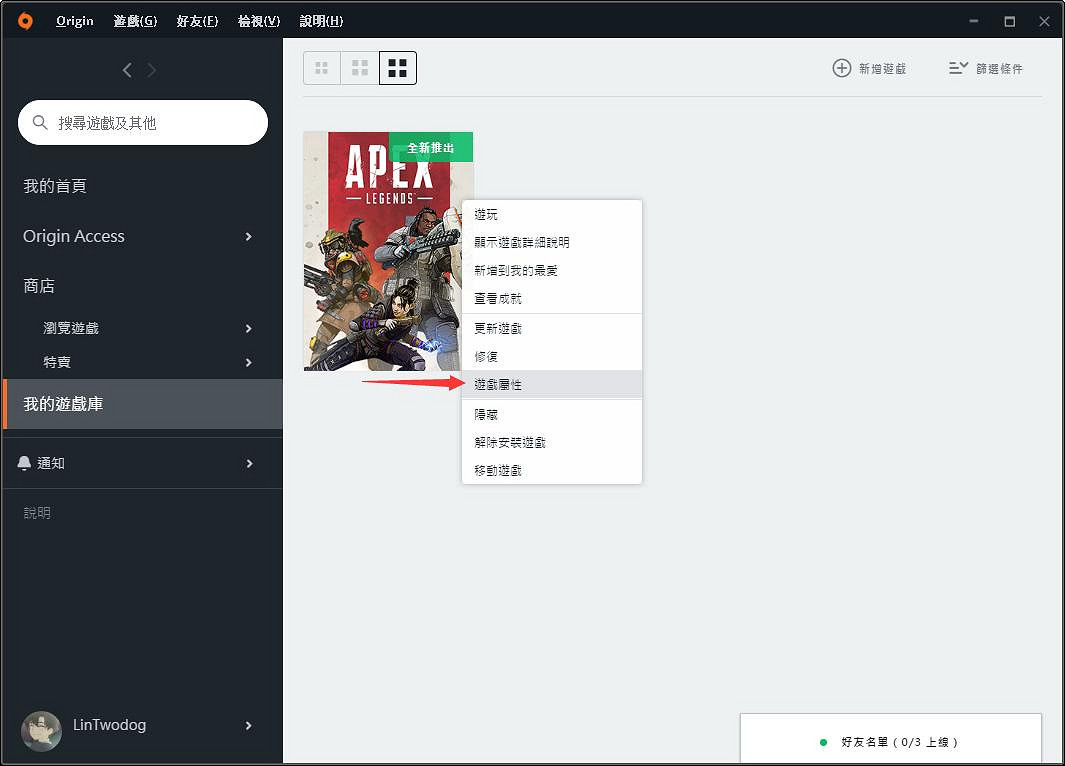This screenshot has width=1065, height=766.
Task: Select the search magnifier icon
Action: pyautogui.click(x=39, y=122)
